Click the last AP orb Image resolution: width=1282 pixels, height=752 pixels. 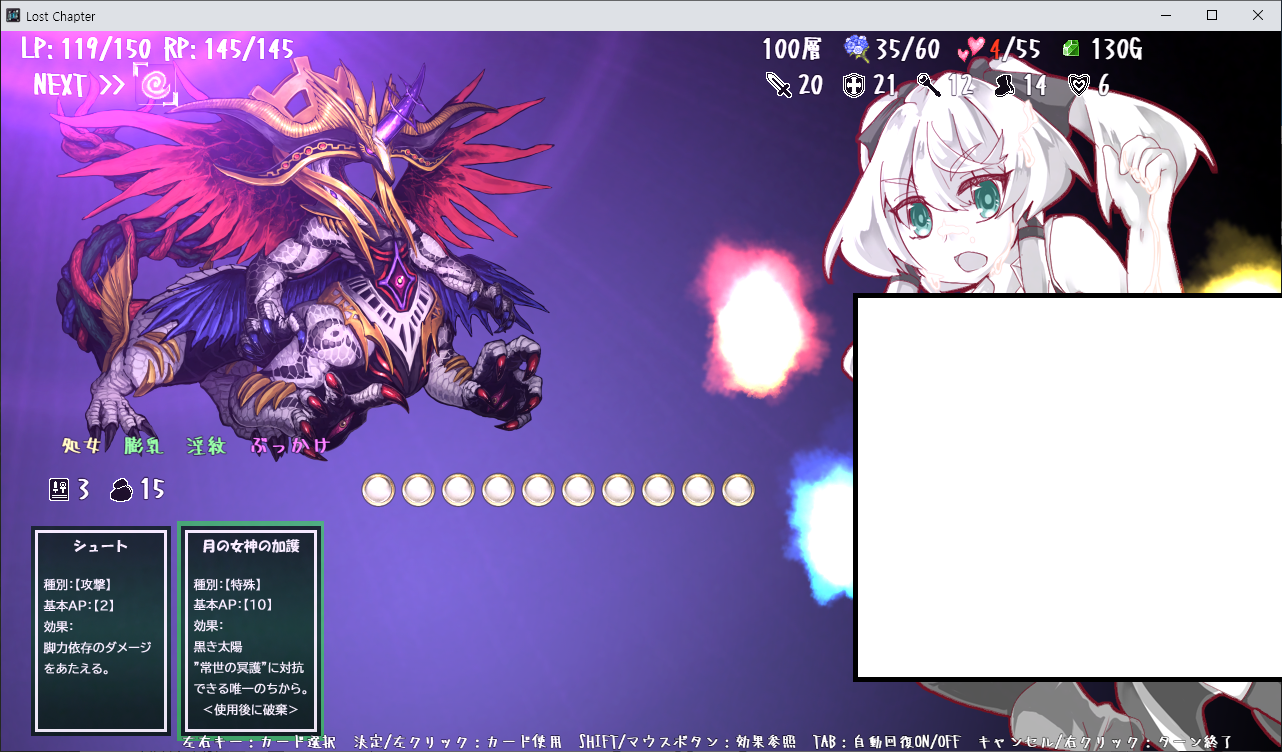(738, 490)
